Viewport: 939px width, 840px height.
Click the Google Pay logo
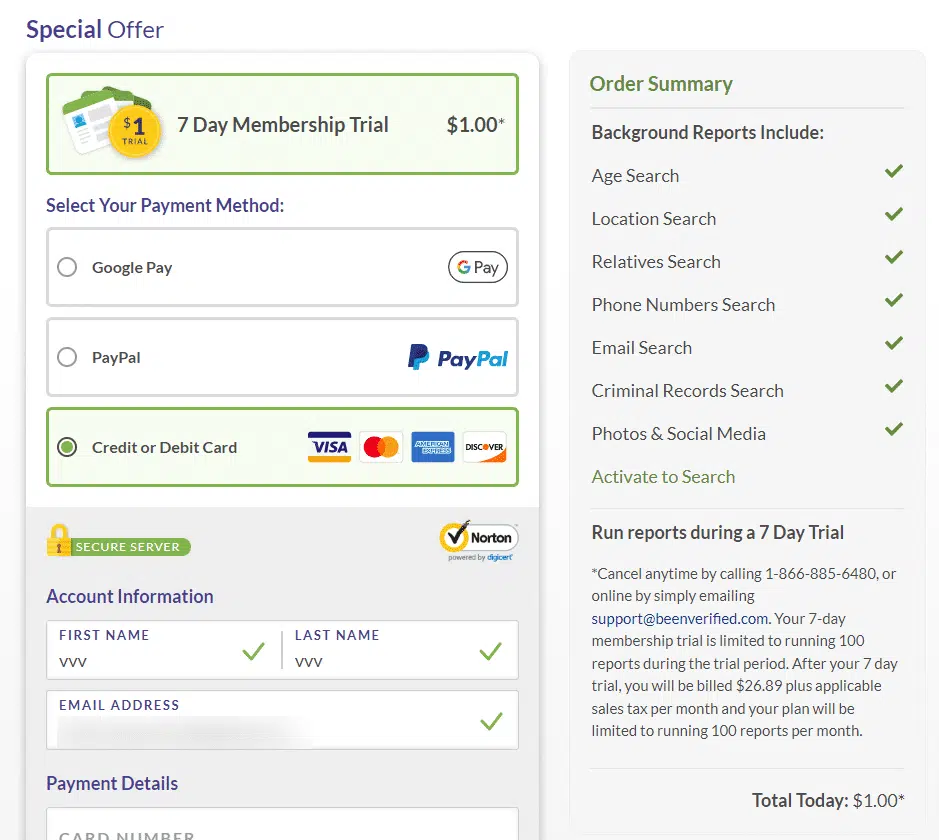[x=477, y=267]
